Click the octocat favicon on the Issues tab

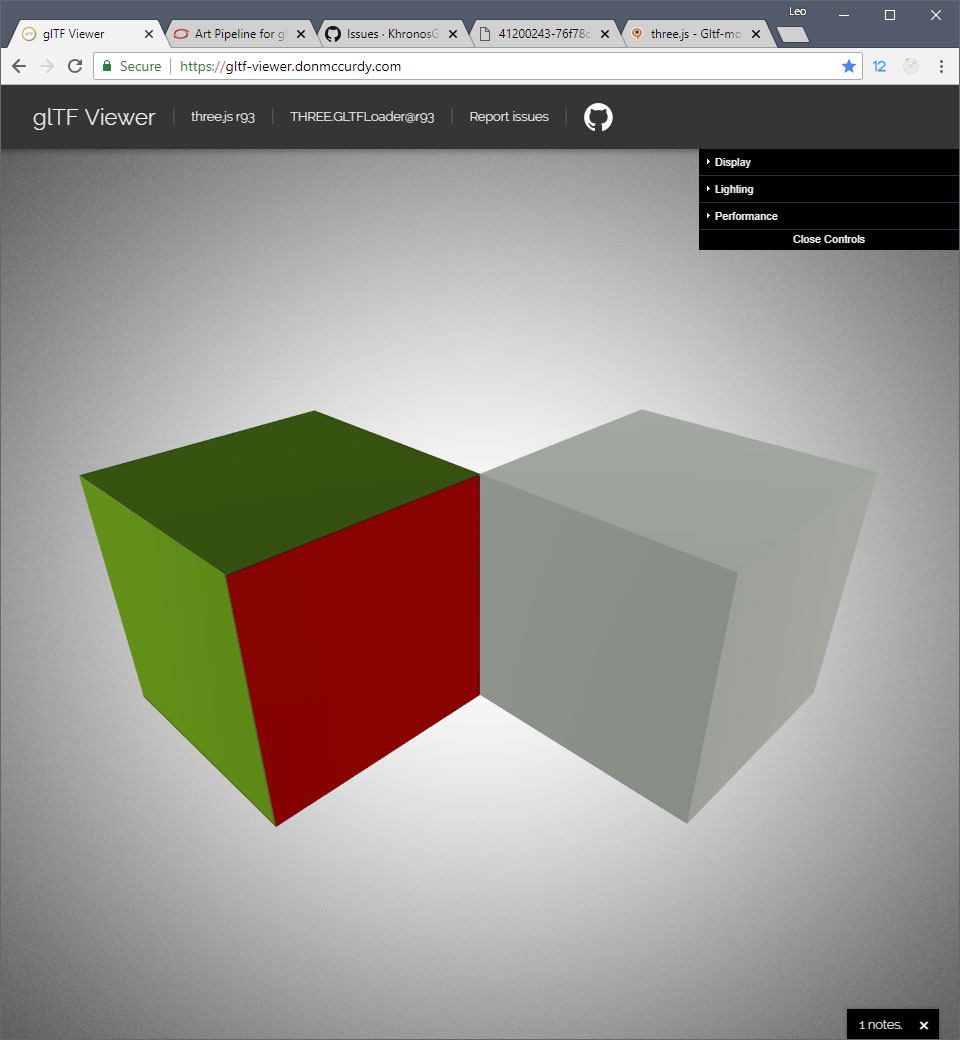tap(331, 32)
